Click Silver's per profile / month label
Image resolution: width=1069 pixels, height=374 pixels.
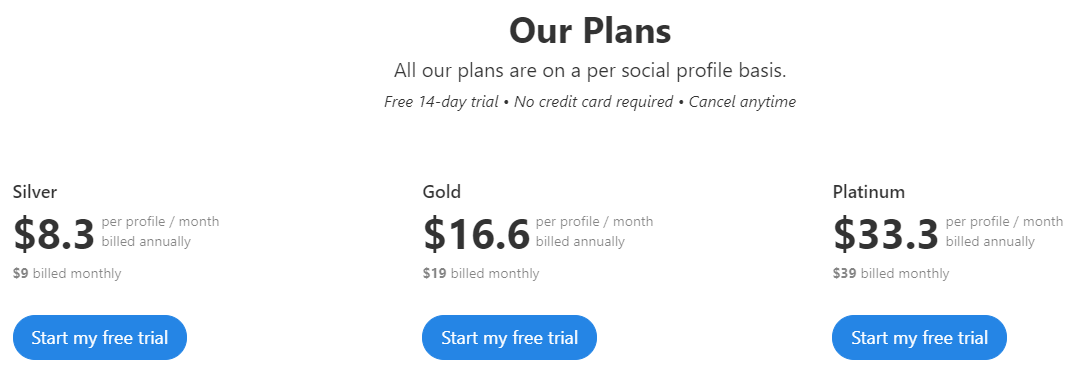tap(160, 221)
